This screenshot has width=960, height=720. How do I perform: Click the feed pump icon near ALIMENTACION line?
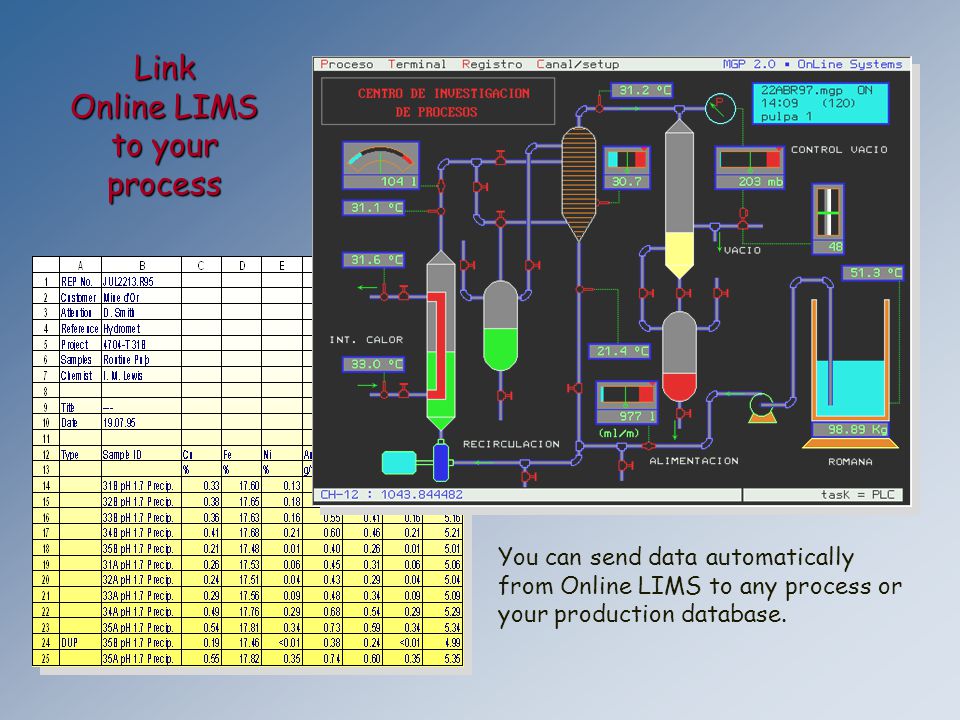pyautogui.click(x=762, y=408)
